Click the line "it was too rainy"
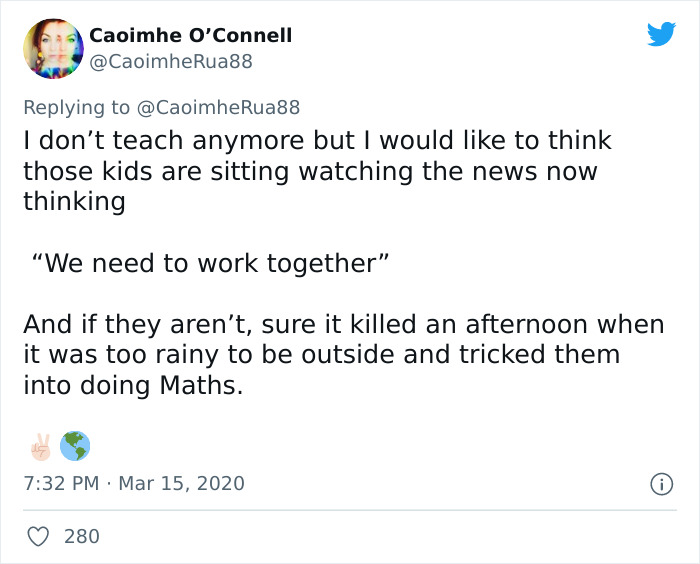The height and width of the screenshot is (564, 700). point(321,355)
